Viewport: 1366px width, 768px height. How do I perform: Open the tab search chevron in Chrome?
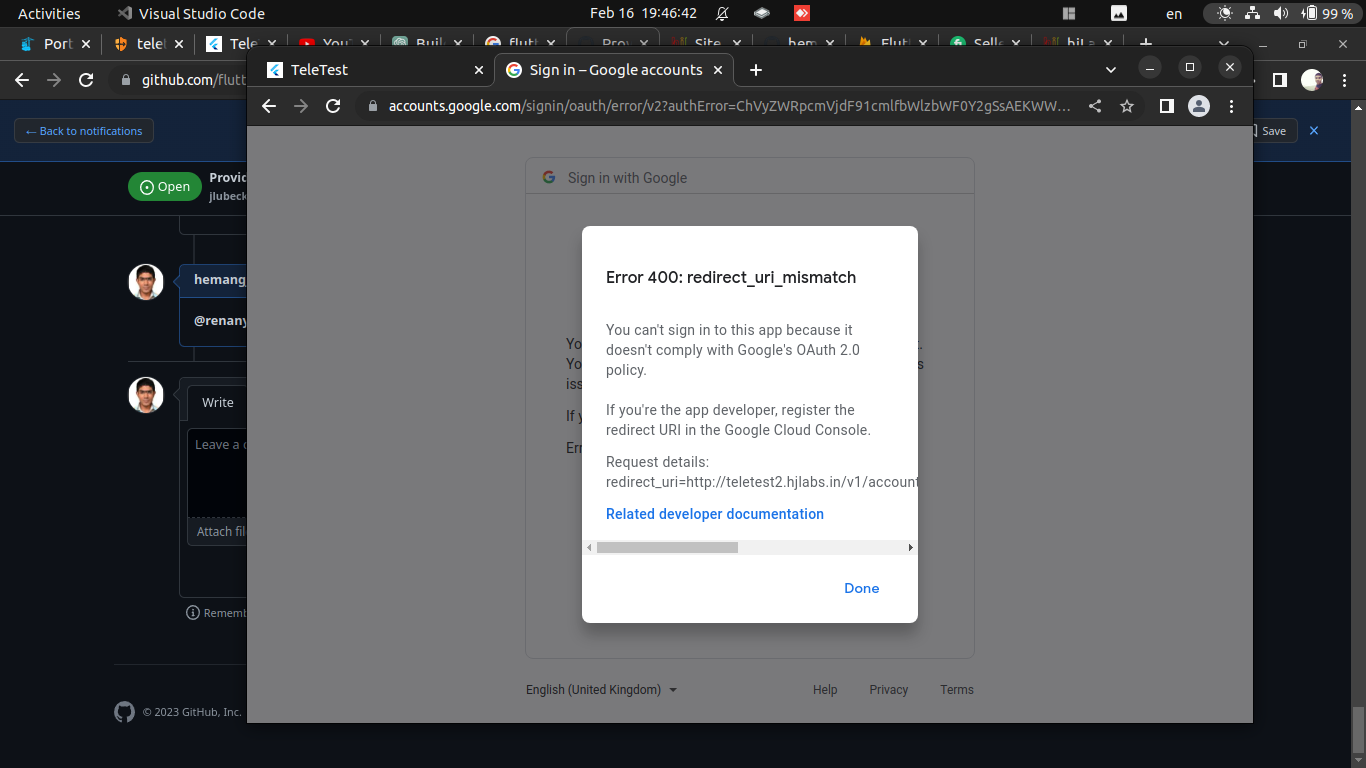click(x=1110, y=70)
